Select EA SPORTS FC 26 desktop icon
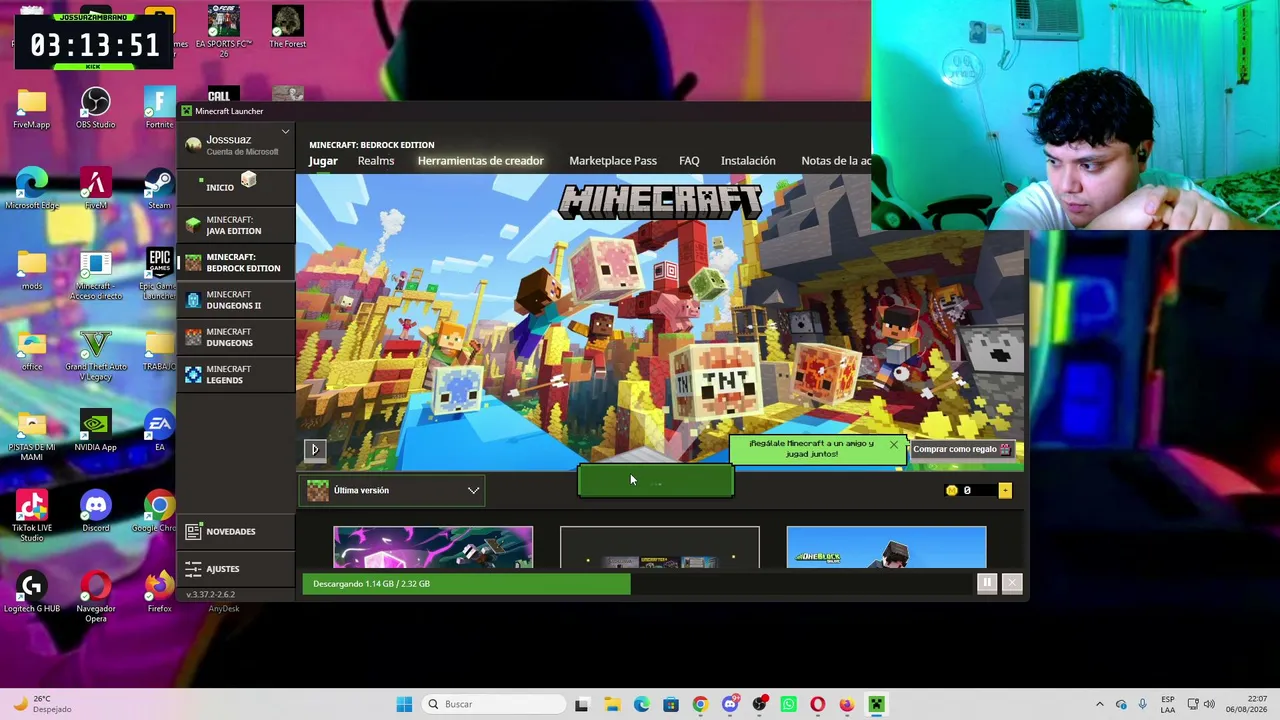Viewport: 1280px width, 720px height. [x=223, y=28]
